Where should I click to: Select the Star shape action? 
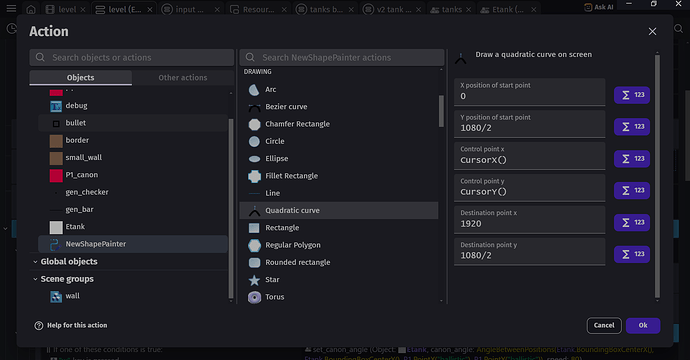coord(339,279)
